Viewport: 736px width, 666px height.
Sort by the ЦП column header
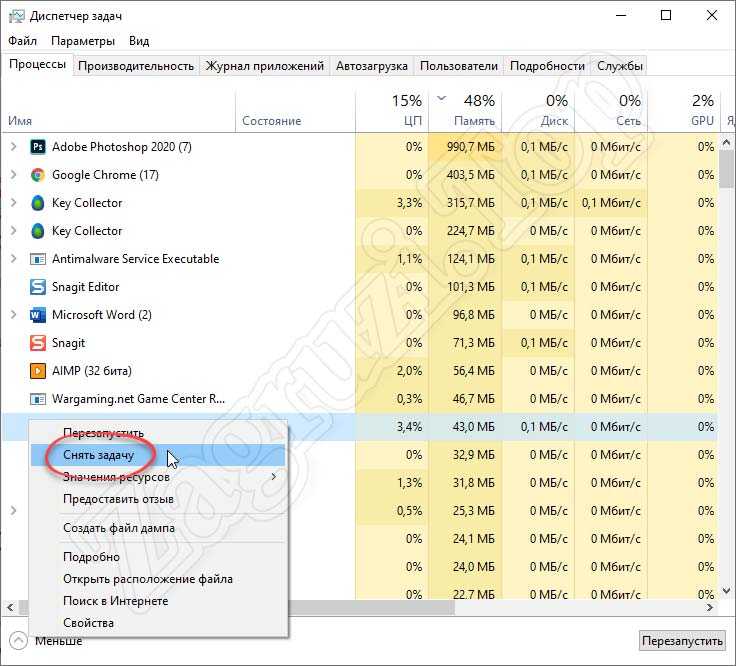(x=392, y=111)
